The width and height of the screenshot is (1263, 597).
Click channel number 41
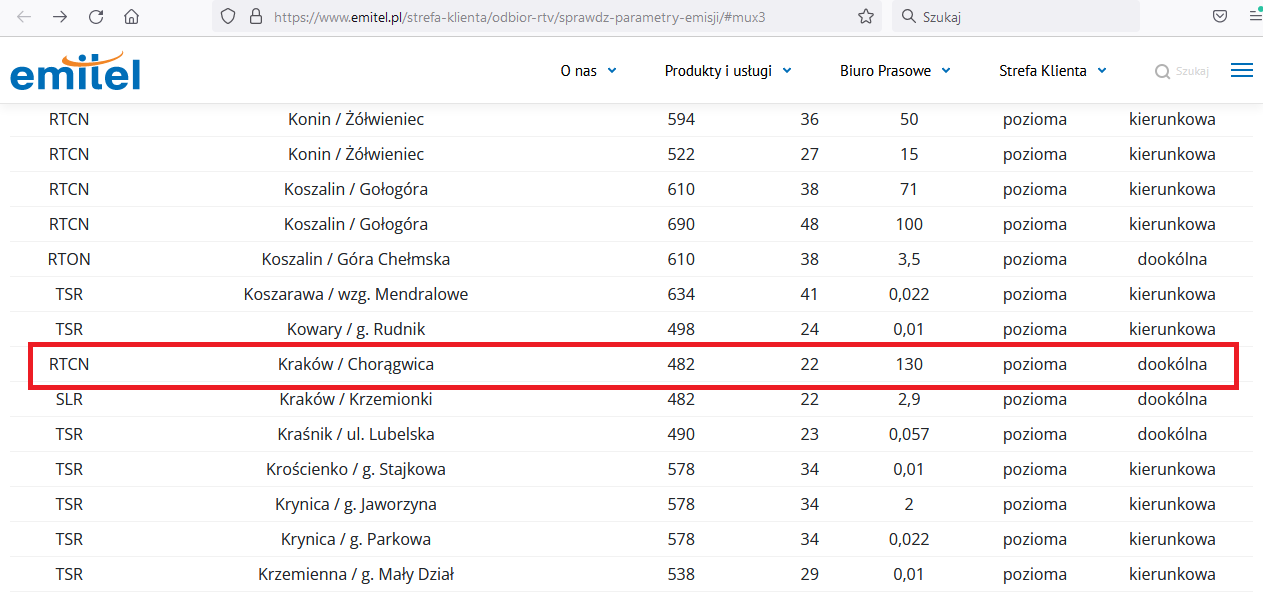[x=810, y=295]
